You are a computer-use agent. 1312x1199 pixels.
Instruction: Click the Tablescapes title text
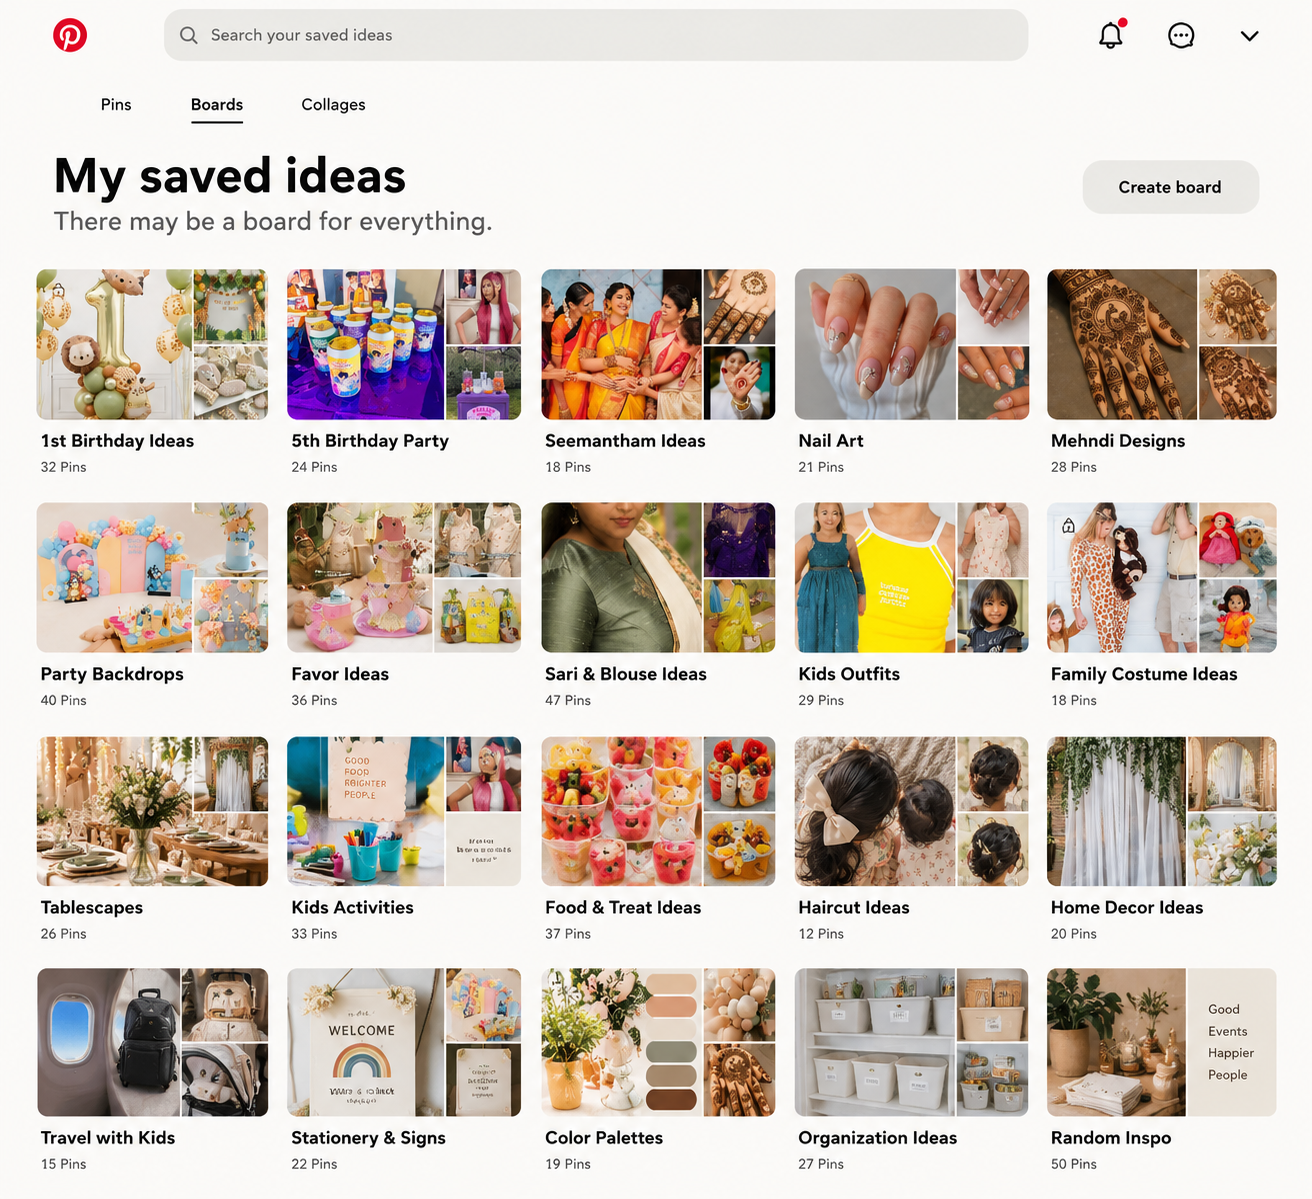92,908
